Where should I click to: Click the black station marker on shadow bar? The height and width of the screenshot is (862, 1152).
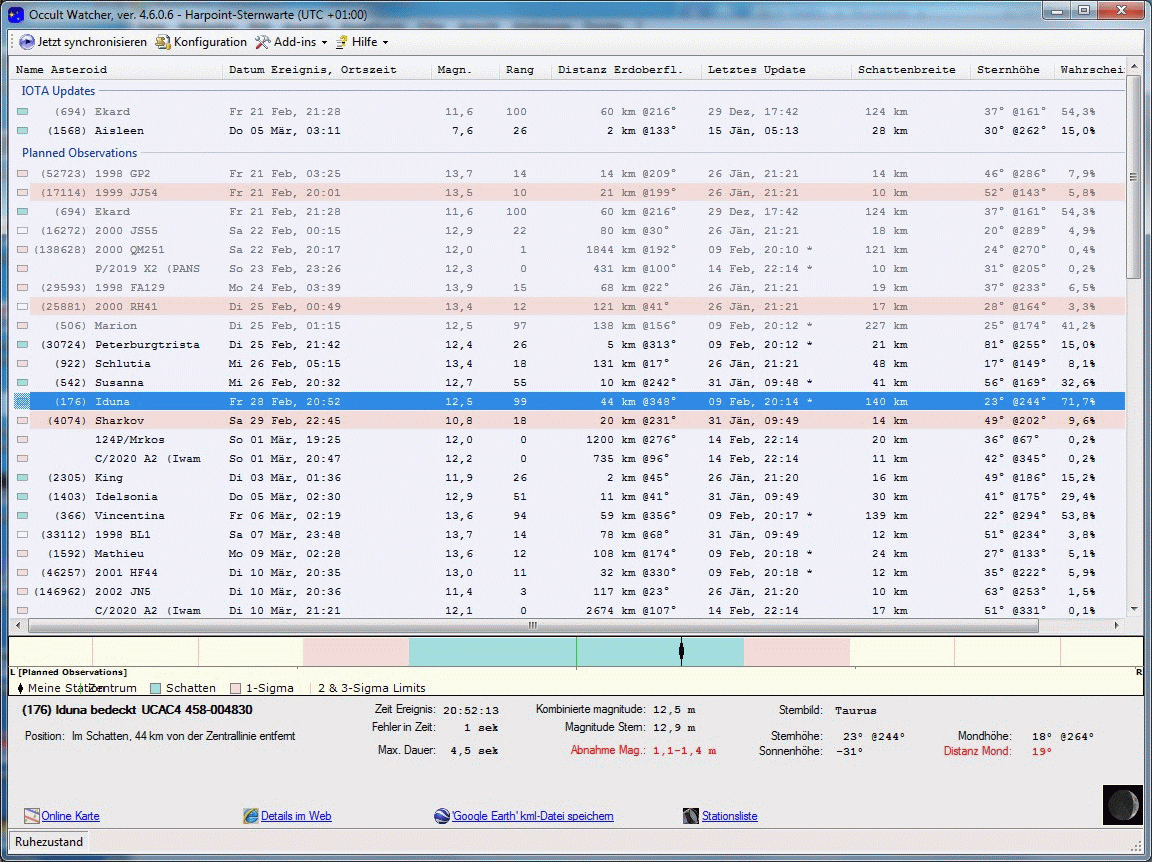click(x=681, y=652)
